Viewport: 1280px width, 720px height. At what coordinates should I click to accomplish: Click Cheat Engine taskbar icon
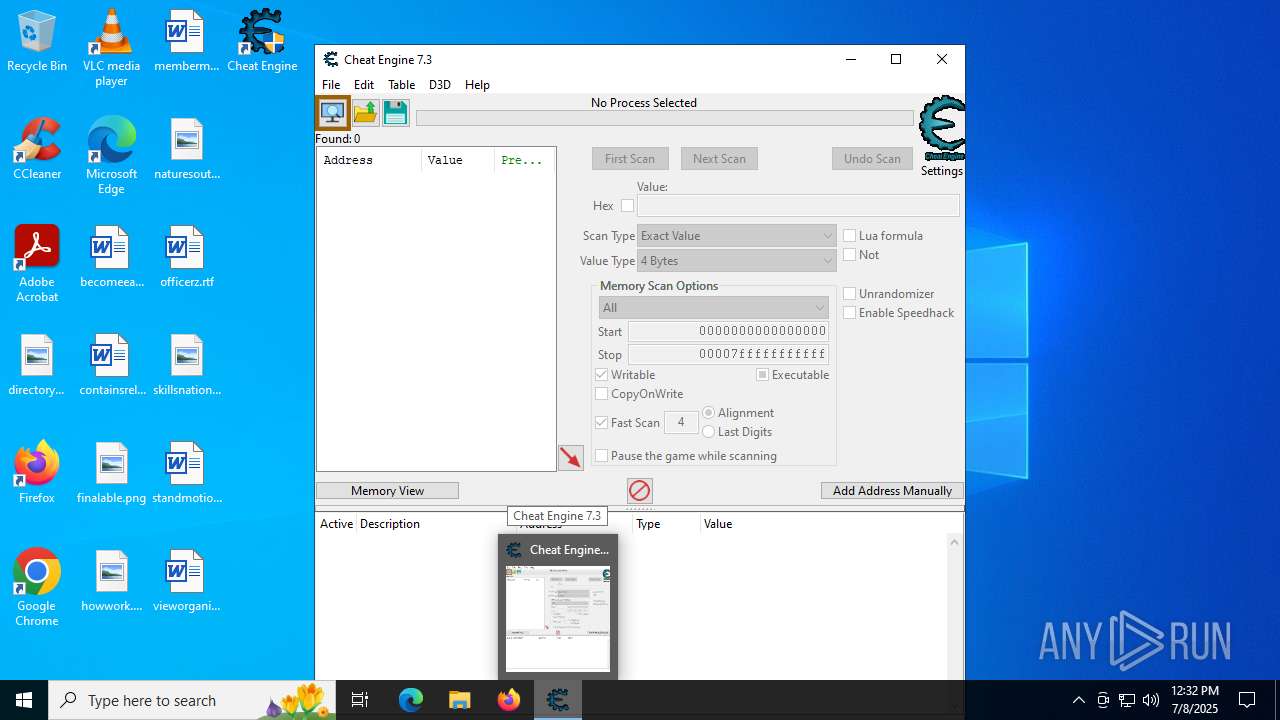coord(558,700)
